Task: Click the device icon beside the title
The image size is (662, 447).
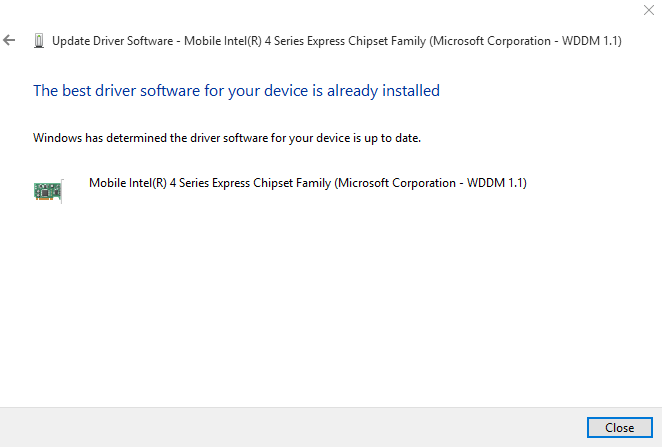Action: point(39,41)
